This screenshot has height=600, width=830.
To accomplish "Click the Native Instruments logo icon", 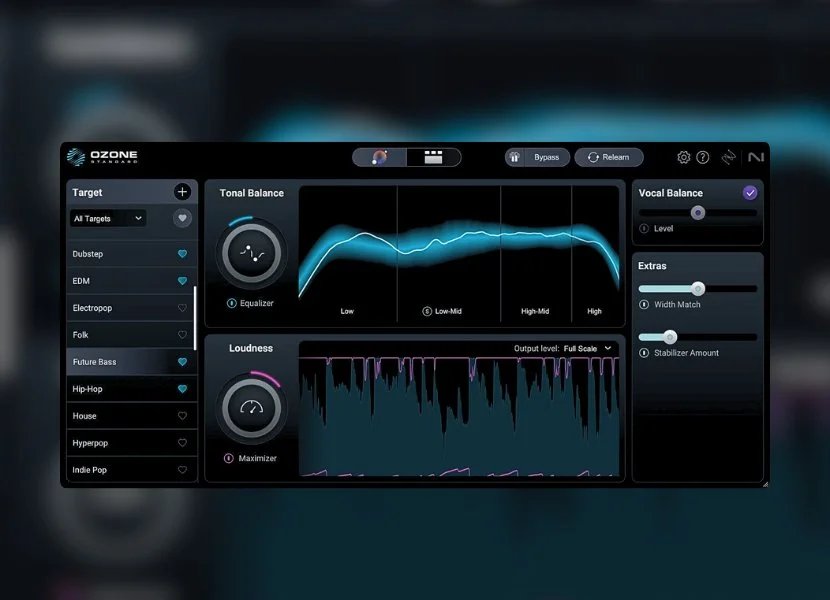I will click(x=755, y=157).
